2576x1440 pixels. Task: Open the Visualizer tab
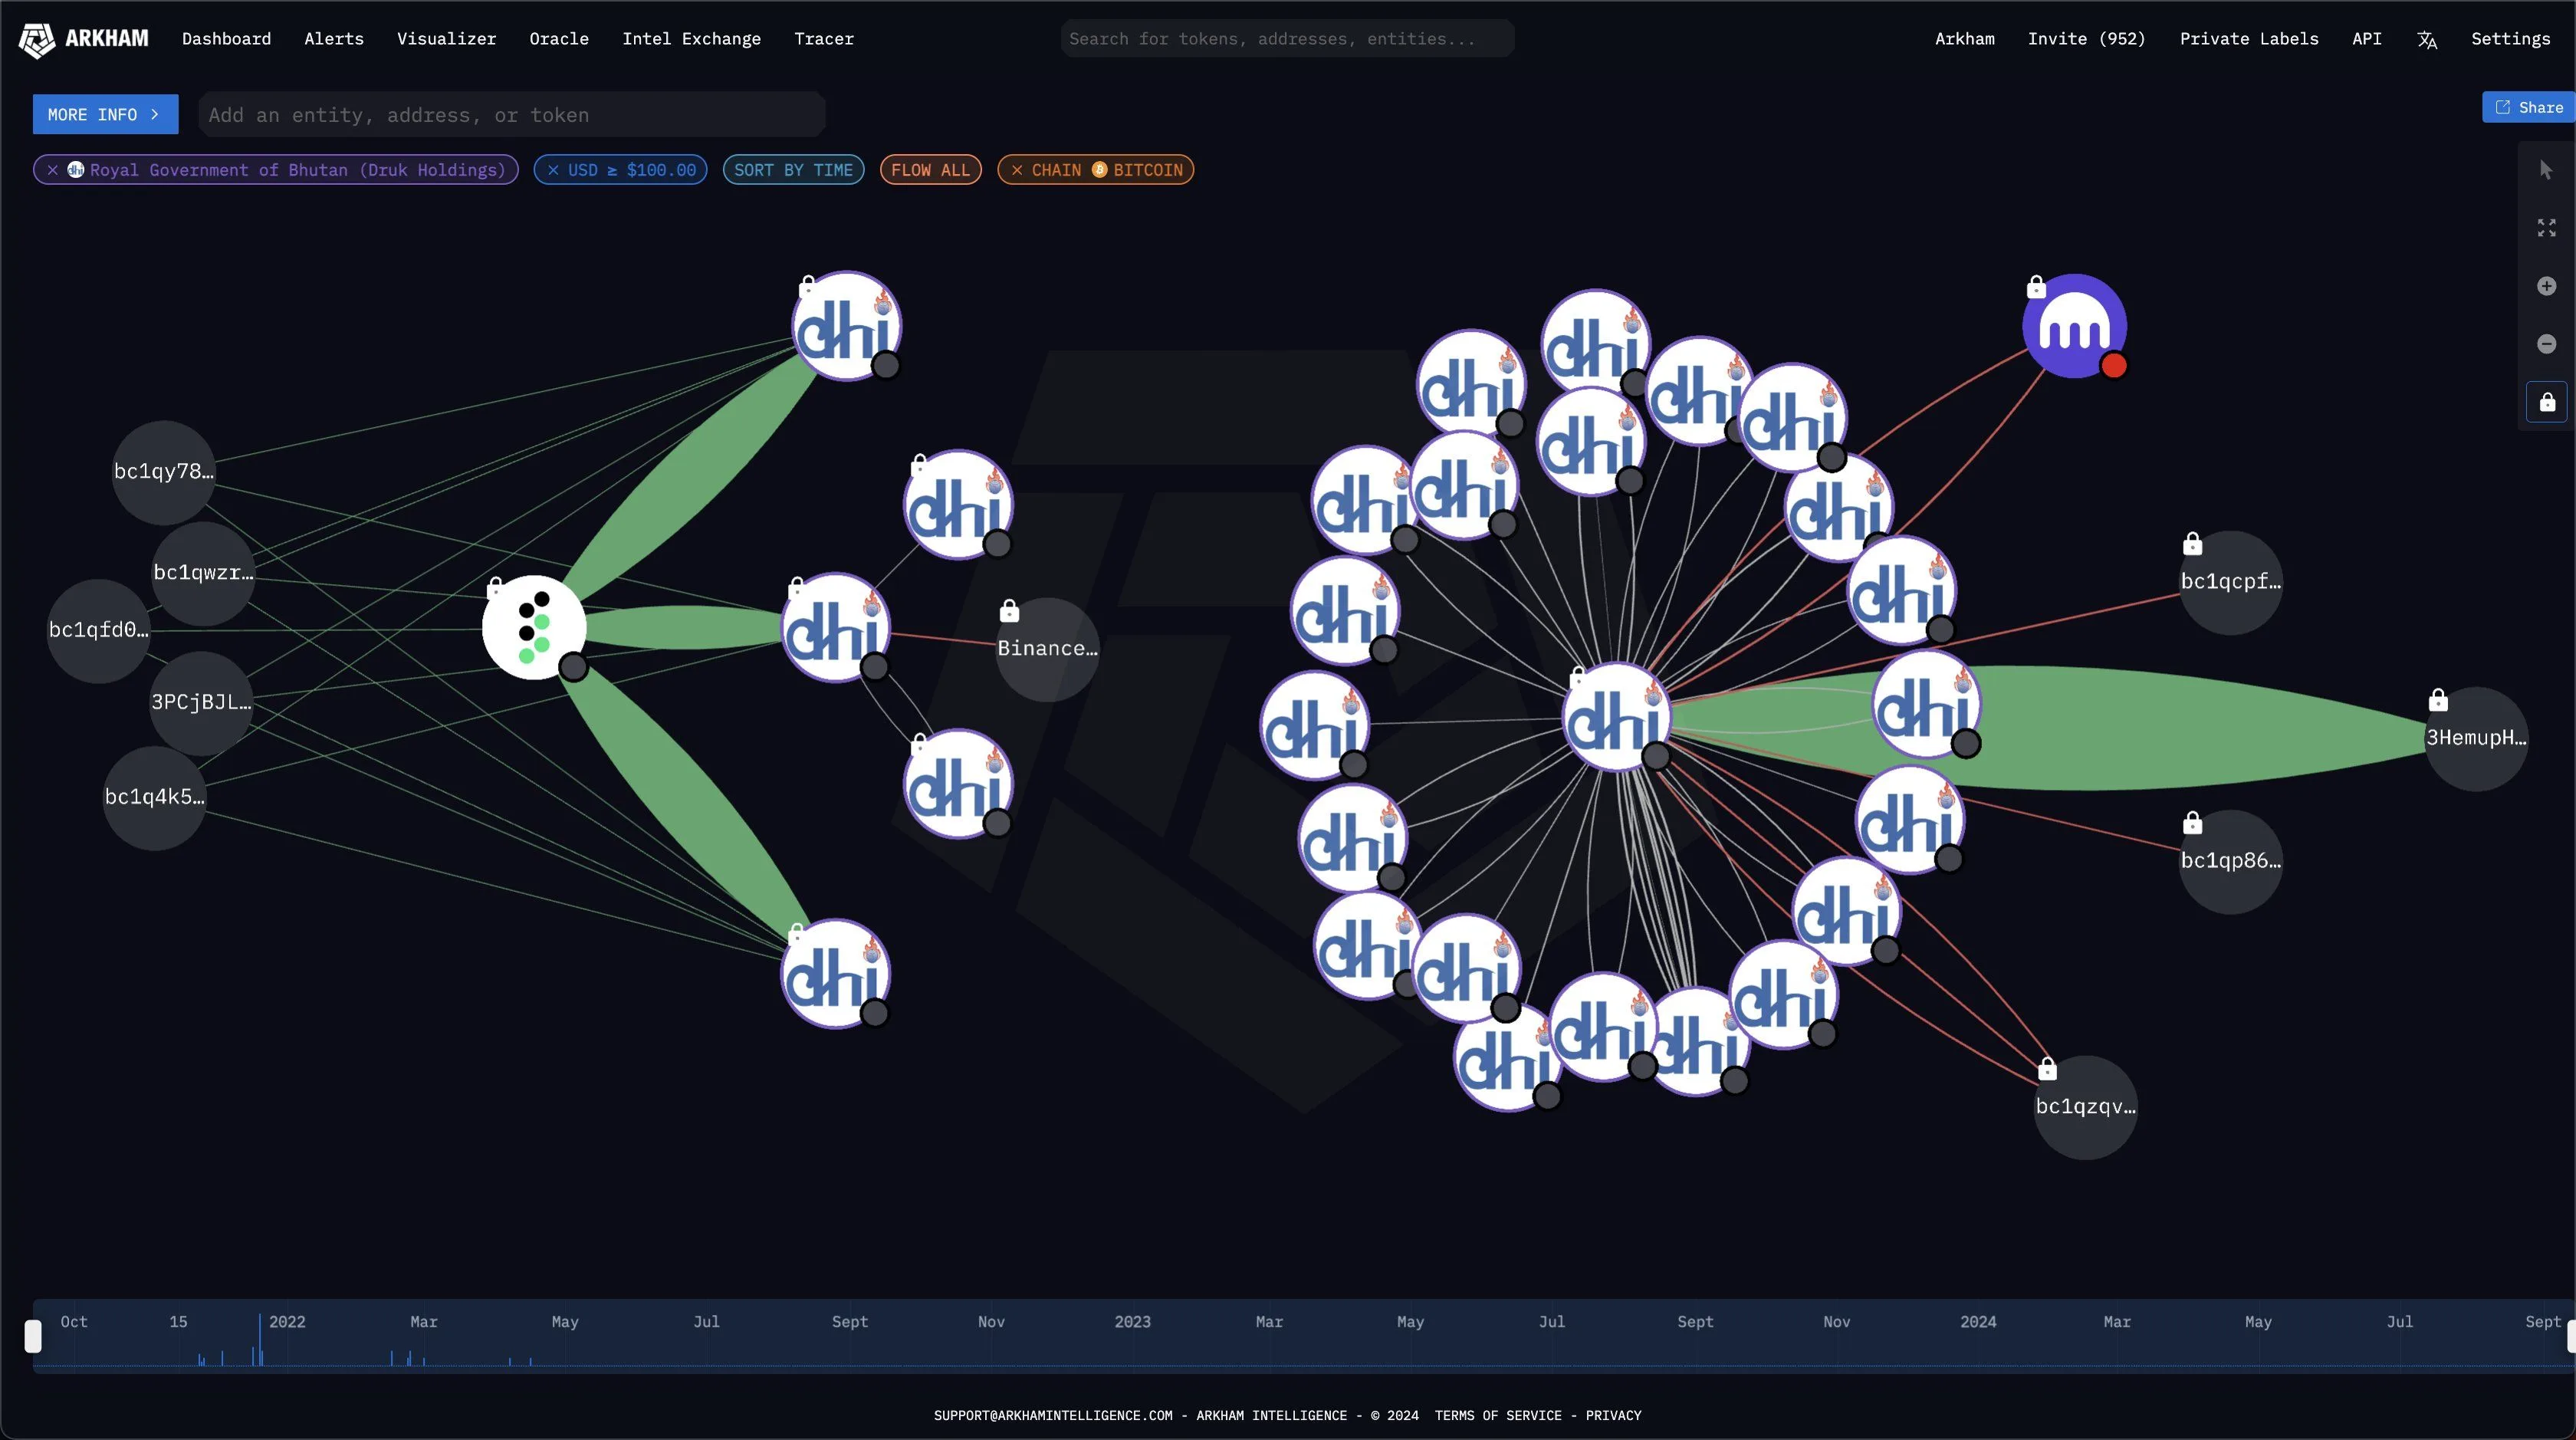(x=446, y=39)
